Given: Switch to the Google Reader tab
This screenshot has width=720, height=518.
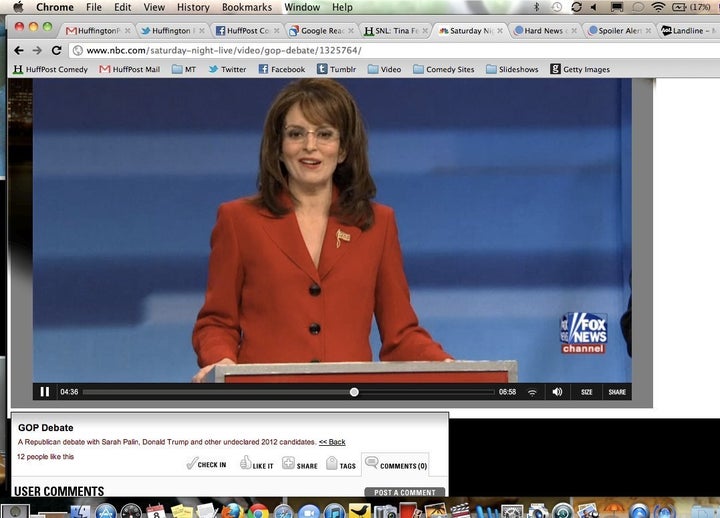Looking at the screenshot, I should 321,31.
